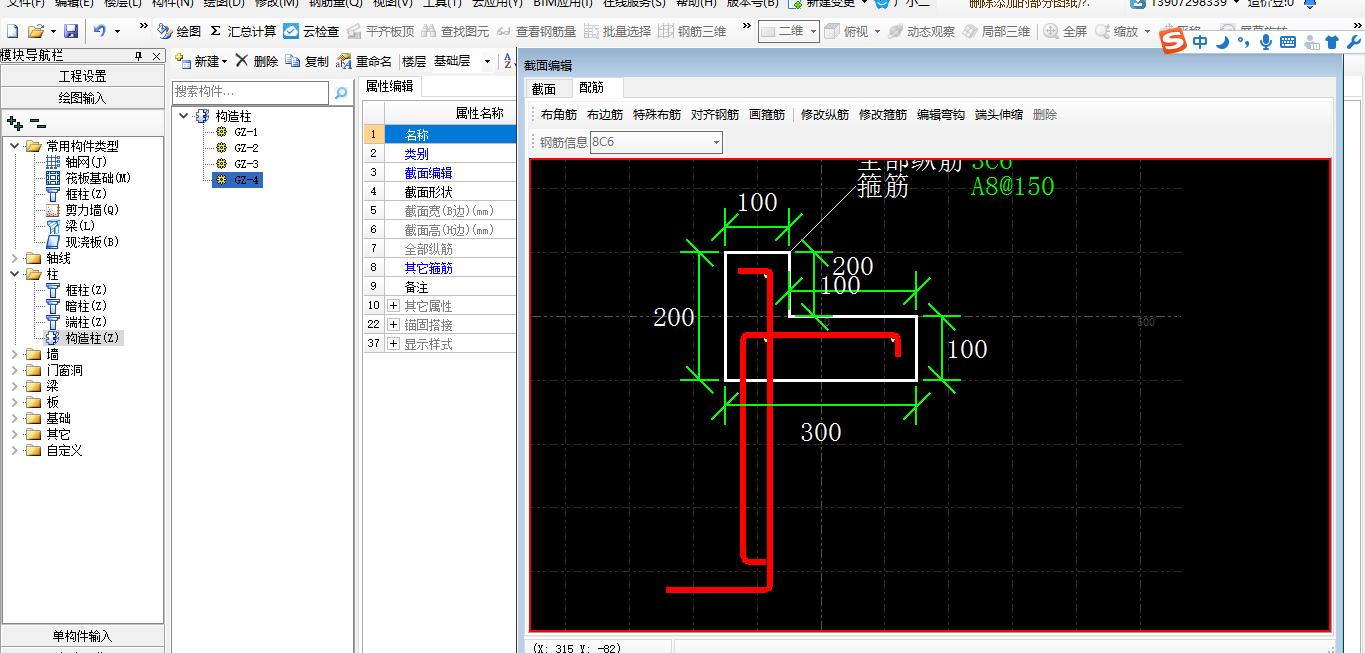The width and height of the screenshot is (1365, 653).
Task: Run 汇总计算 summary calculation
Action: click(x=243, y=32)
